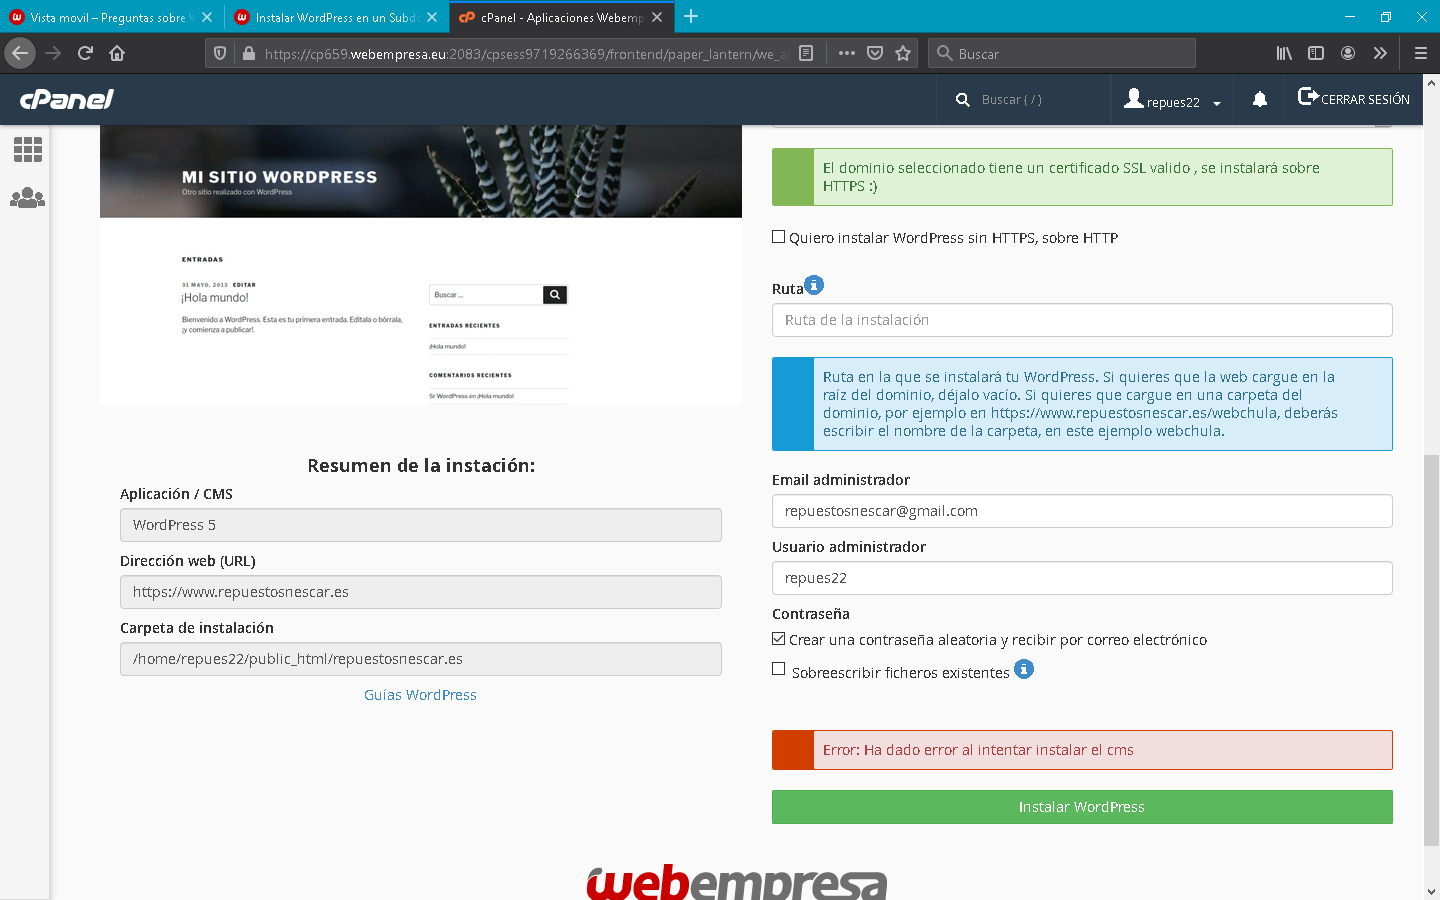This screenshot has width=1440, height=900.
Task: Go back to the previous page
Action: (20, 53)
